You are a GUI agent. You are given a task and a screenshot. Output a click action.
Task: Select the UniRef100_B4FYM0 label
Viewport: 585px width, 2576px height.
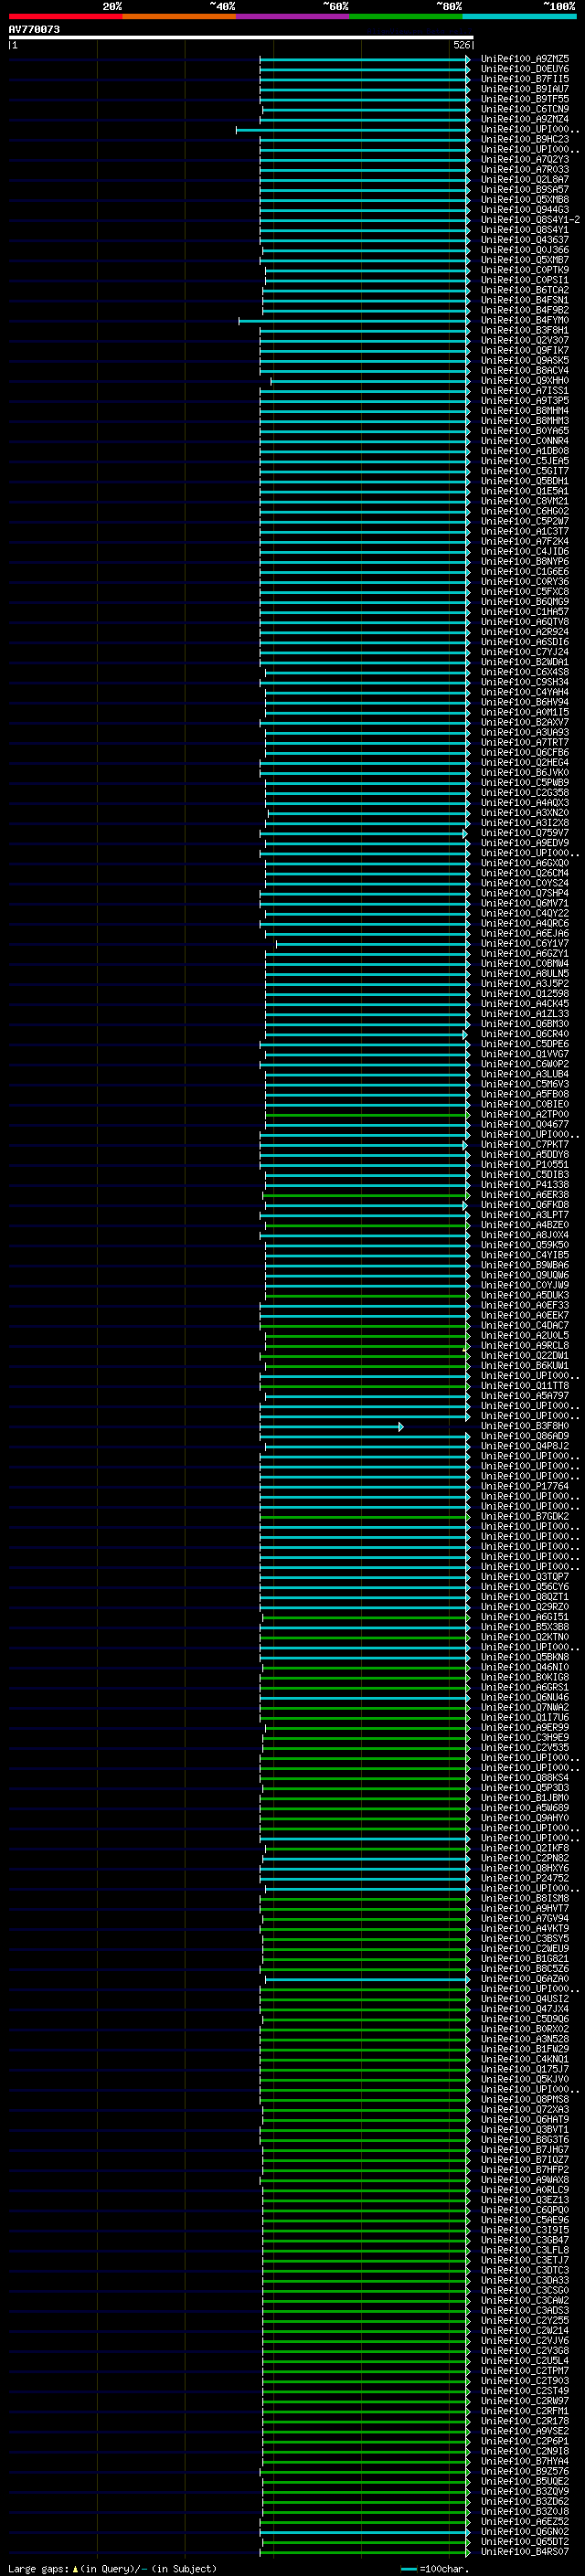(524, 320)
